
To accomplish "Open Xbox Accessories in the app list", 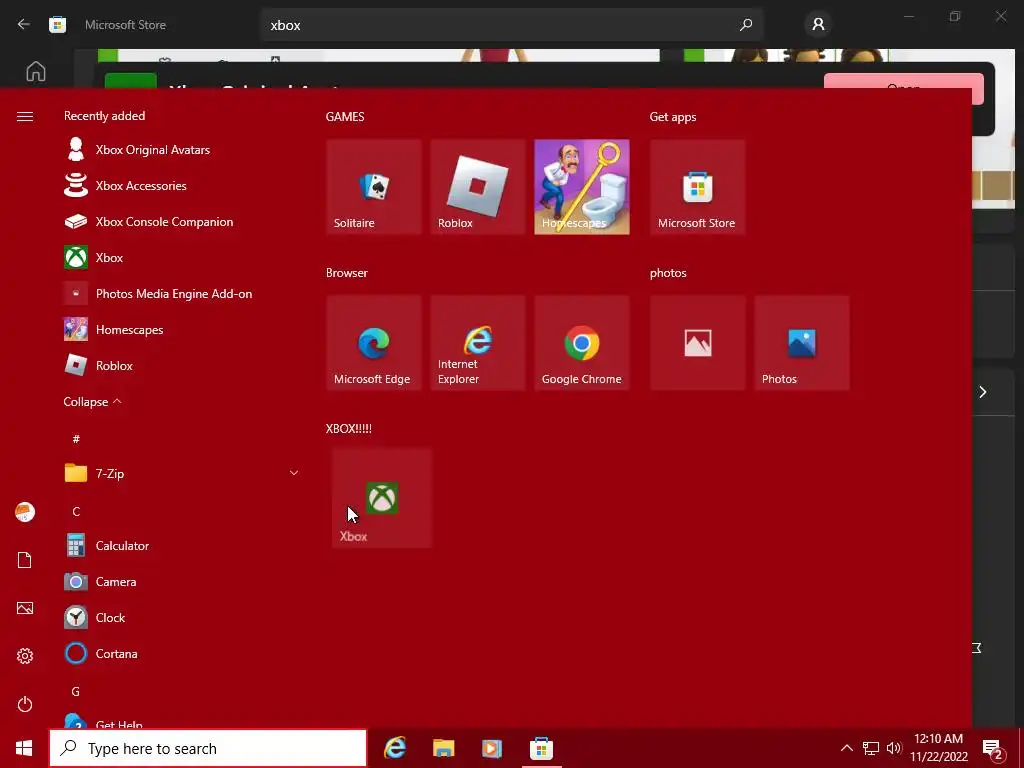I will (x=182, y=185).
